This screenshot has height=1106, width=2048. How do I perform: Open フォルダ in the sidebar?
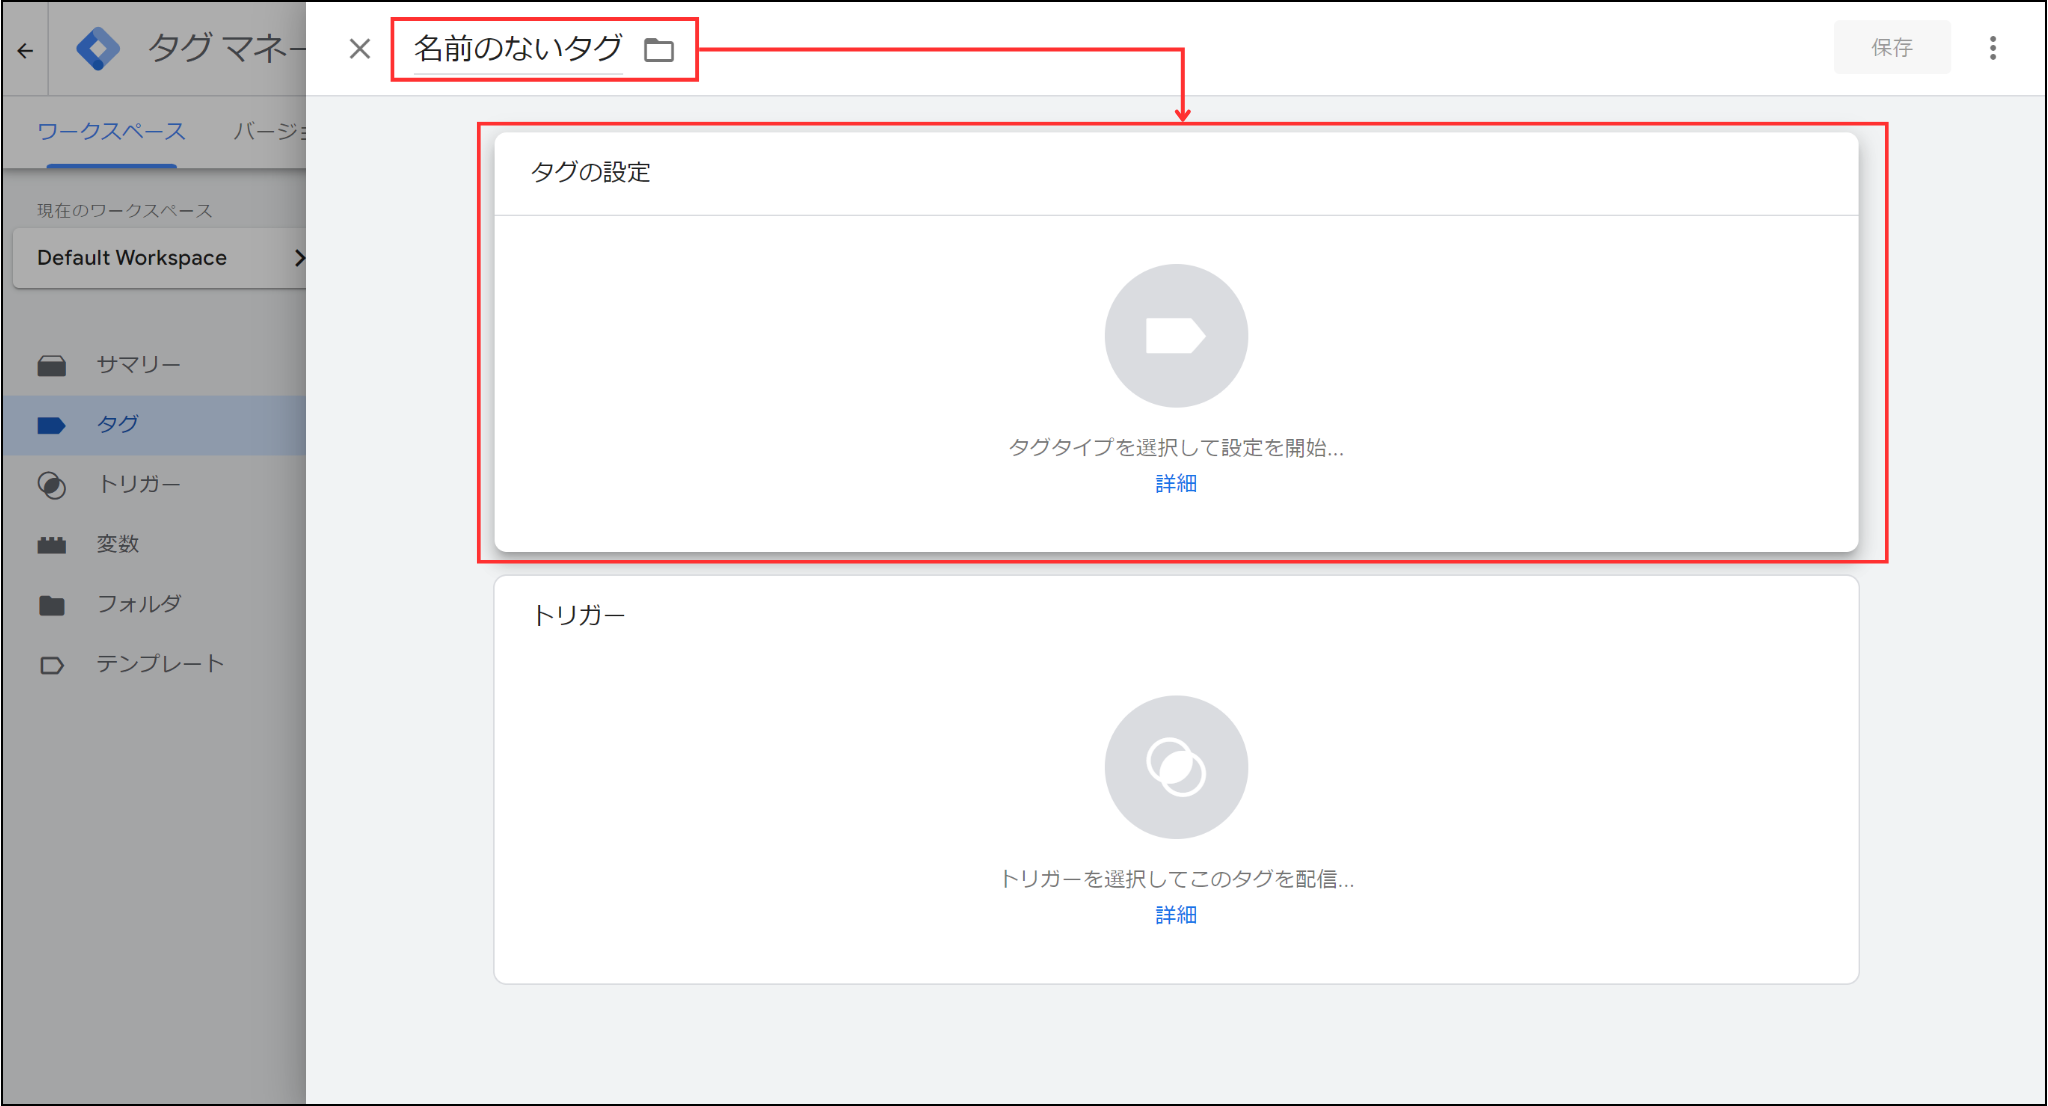(154, 605)
